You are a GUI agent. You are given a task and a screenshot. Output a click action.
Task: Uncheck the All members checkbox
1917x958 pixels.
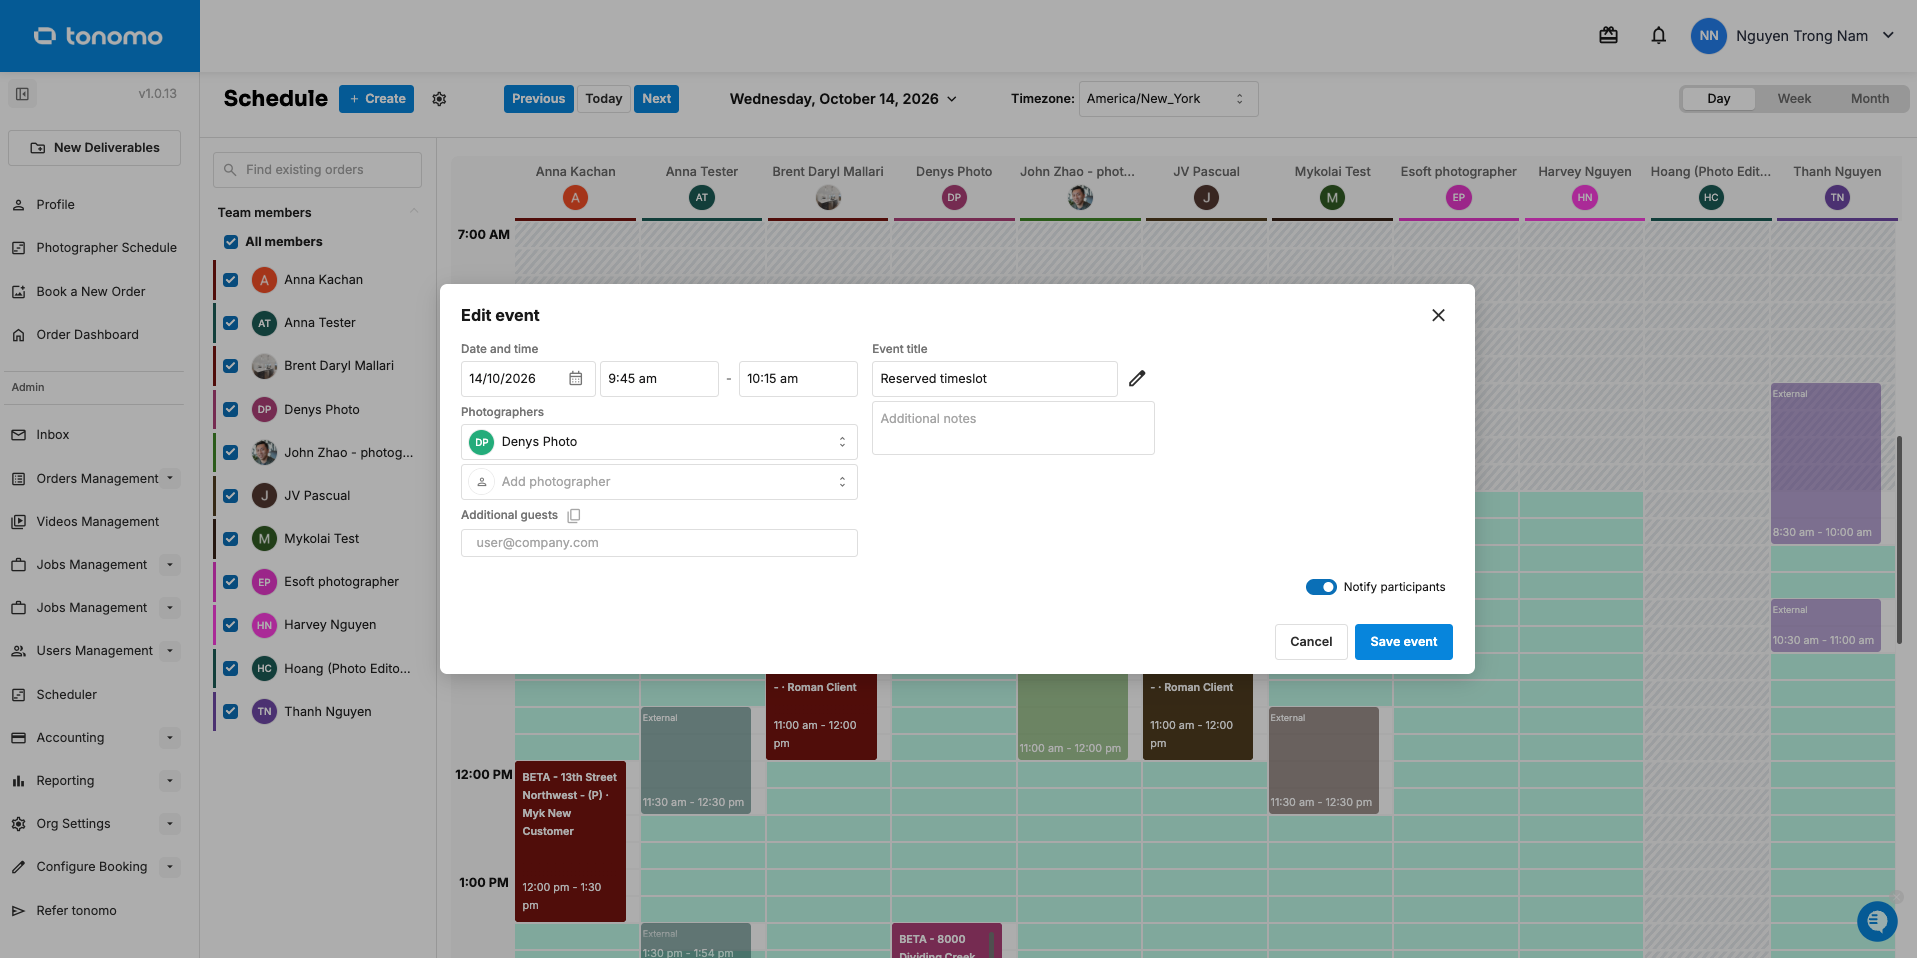[231, 242]
